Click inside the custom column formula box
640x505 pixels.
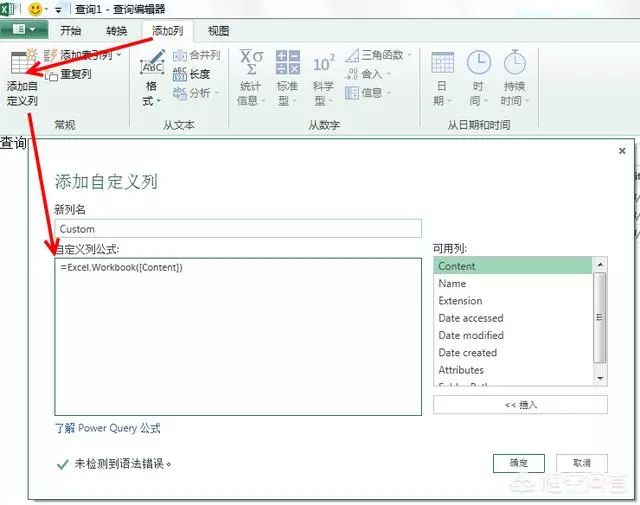tap(238, 337)
